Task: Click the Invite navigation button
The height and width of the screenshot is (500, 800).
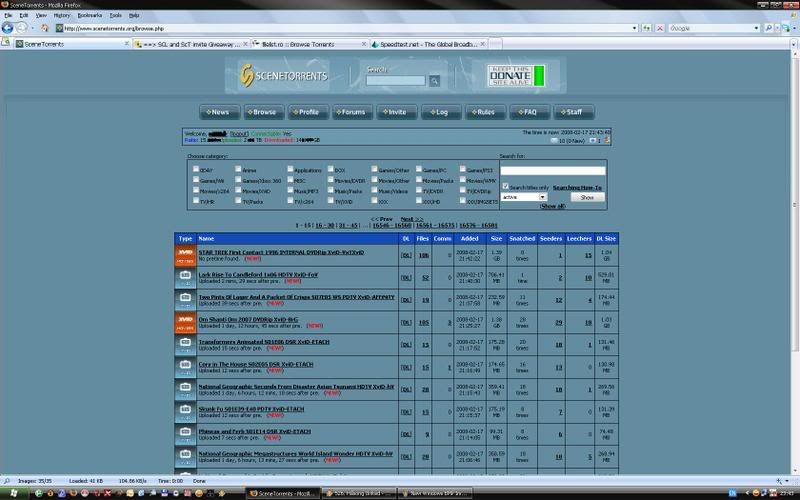Action: 397,112
